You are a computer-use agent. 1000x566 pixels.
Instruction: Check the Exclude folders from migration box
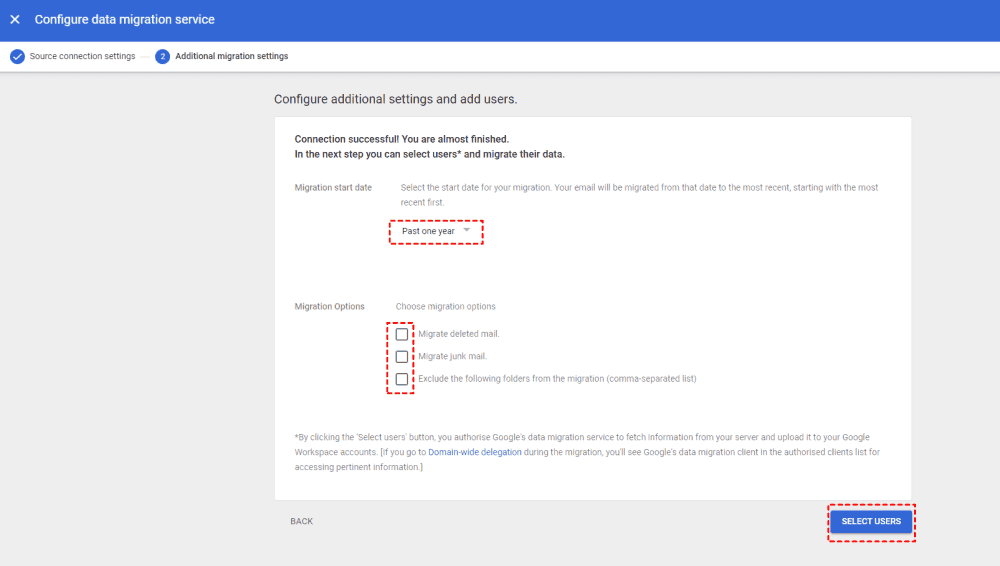402,379
